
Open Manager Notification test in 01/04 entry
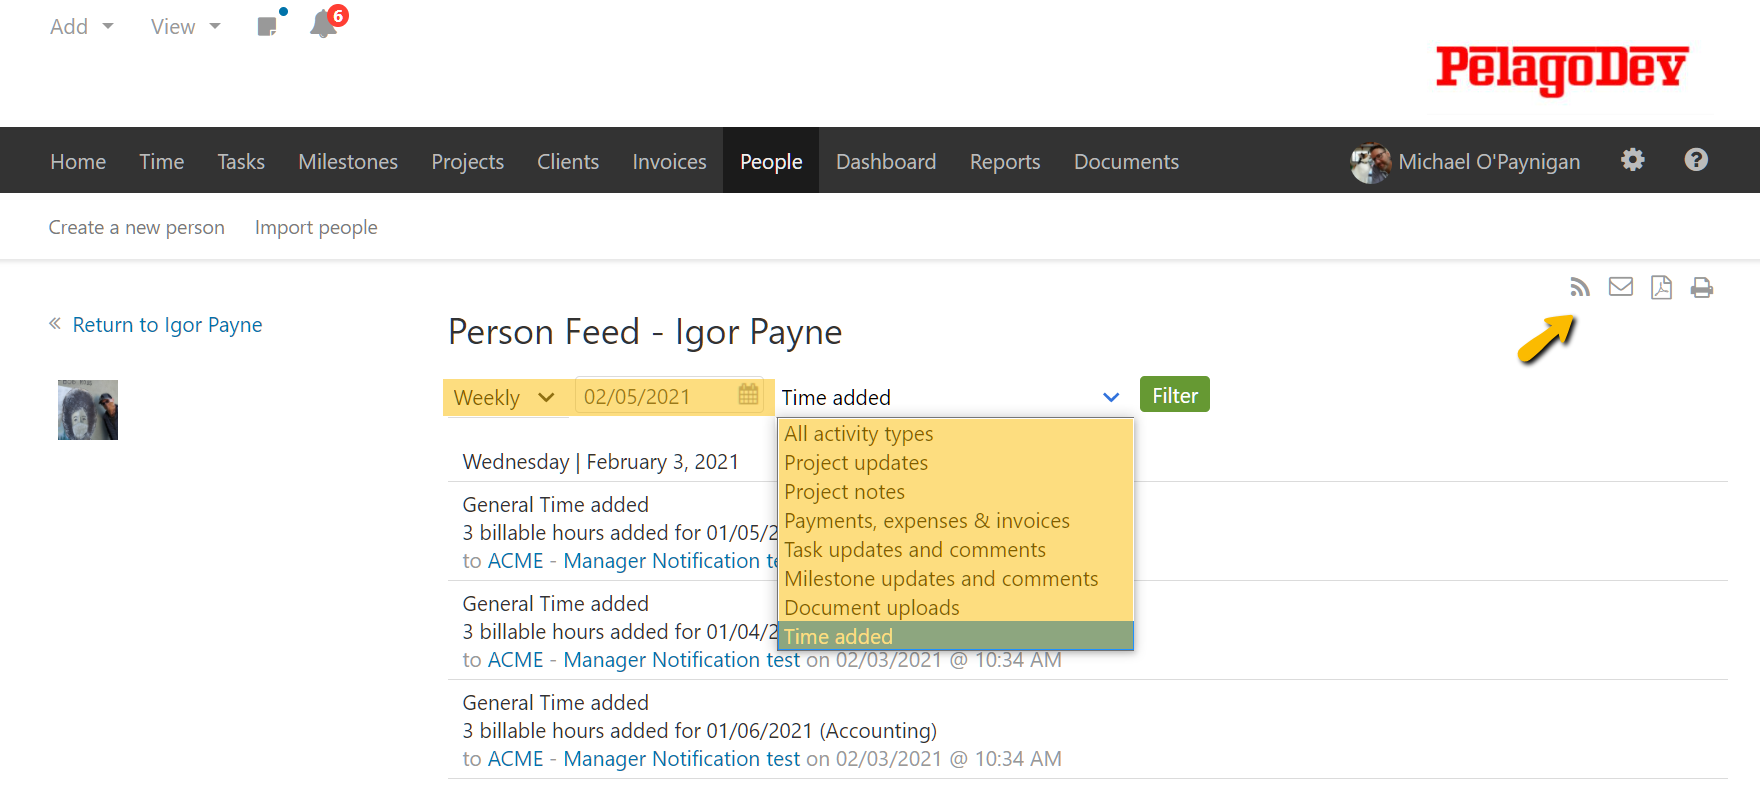pyautogui.click(x=682, y=660)
